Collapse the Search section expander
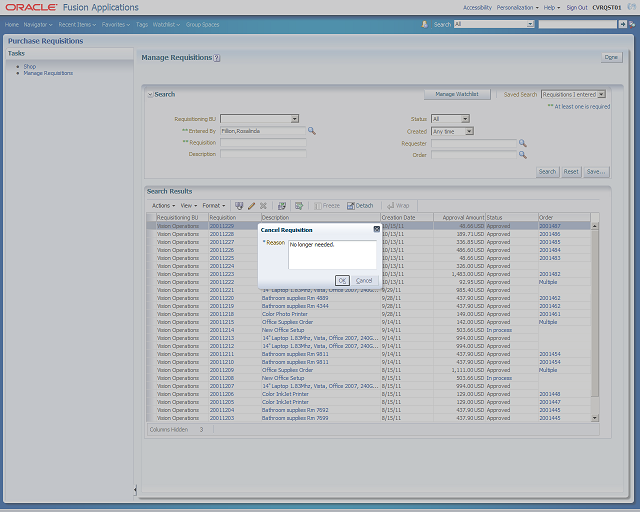The width and height of the screenshot is (640, 512). [150, 95]
